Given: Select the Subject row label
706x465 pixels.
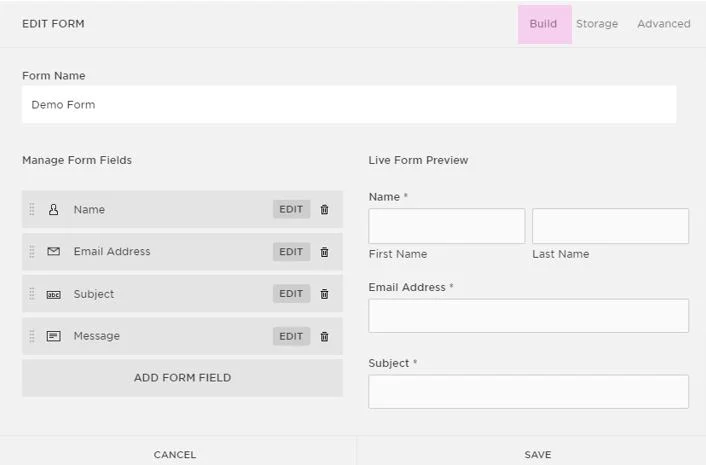Looking at the screenshot, I should pos(94,294).
